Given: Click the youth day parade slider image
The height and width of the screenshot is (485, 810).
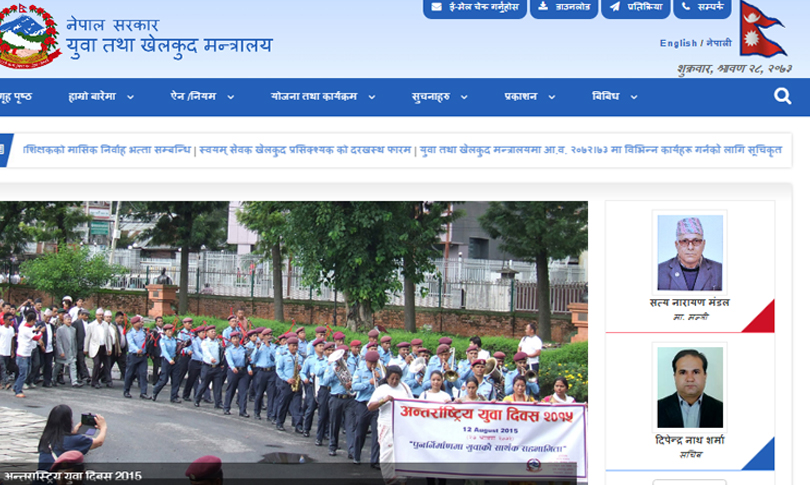Looking at the screenshot, I should [x=293, y=342].
